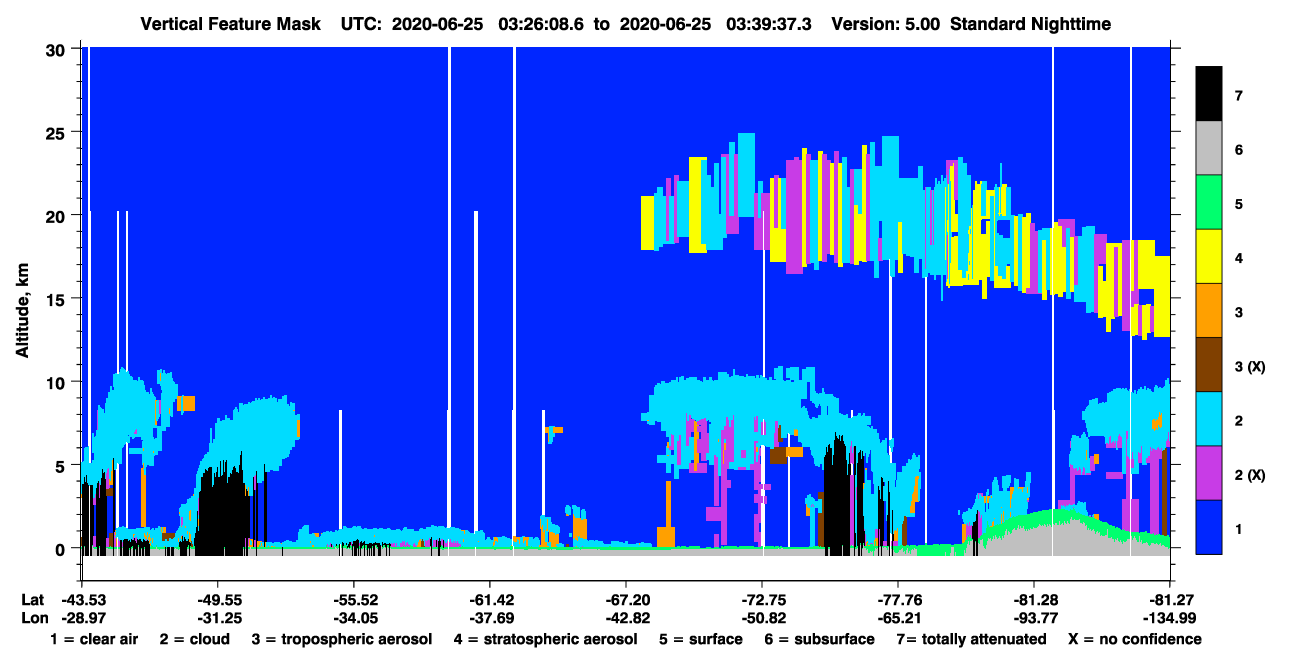The width and height of the screenshot is (1300, 667).
Task: Click the colorbar label '7'
Action: coord(1238,96)
